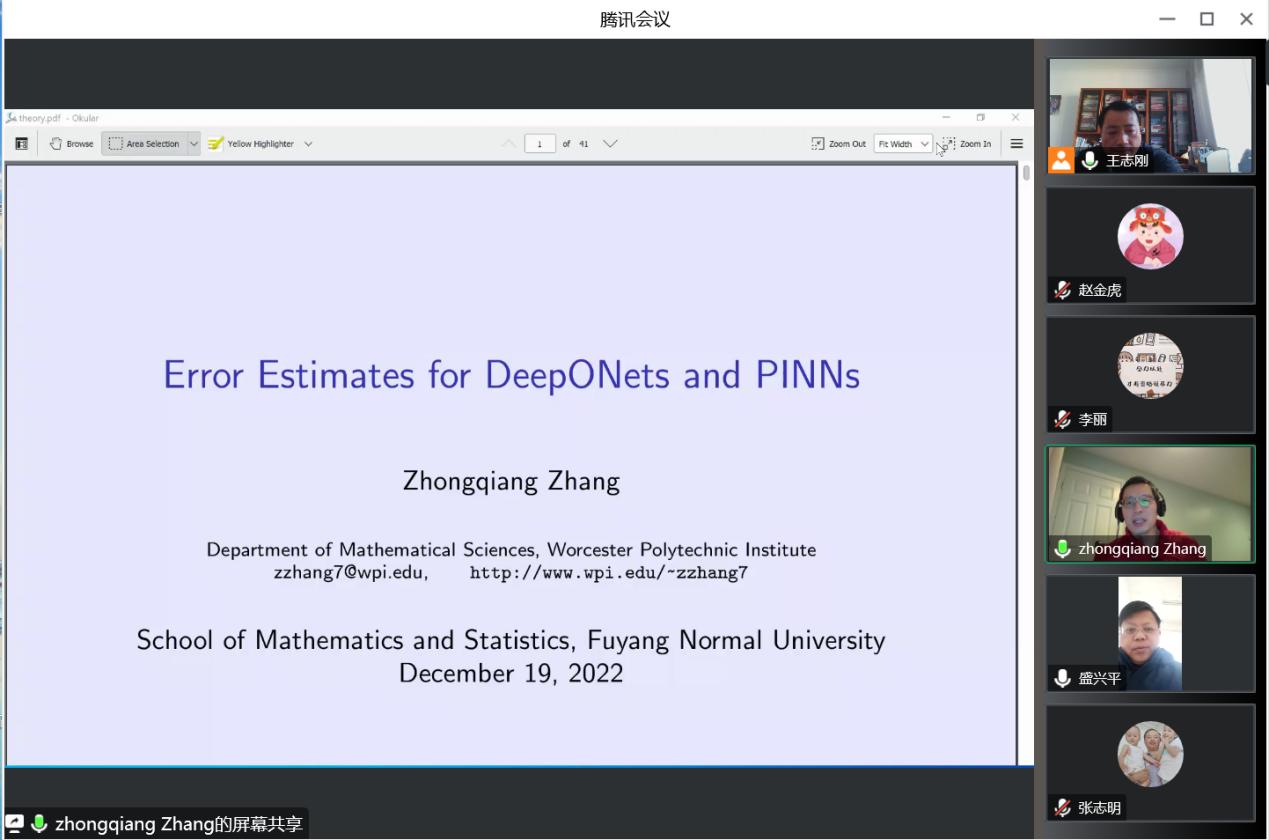Screen dimensions: 1269x840
Task: Click the Zoom In button
Action: pos(967,144)
